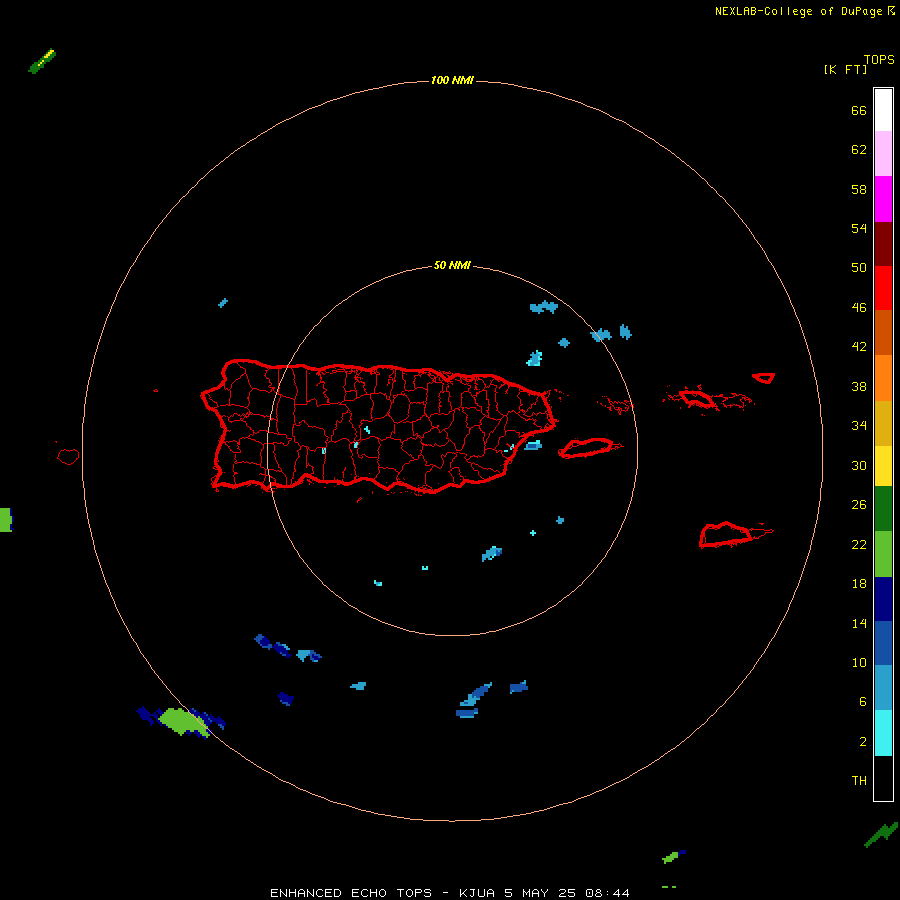
Task: Click the "ENHANCED ECHO TOPS - KJUA" caption
Action: click(385, 893)
